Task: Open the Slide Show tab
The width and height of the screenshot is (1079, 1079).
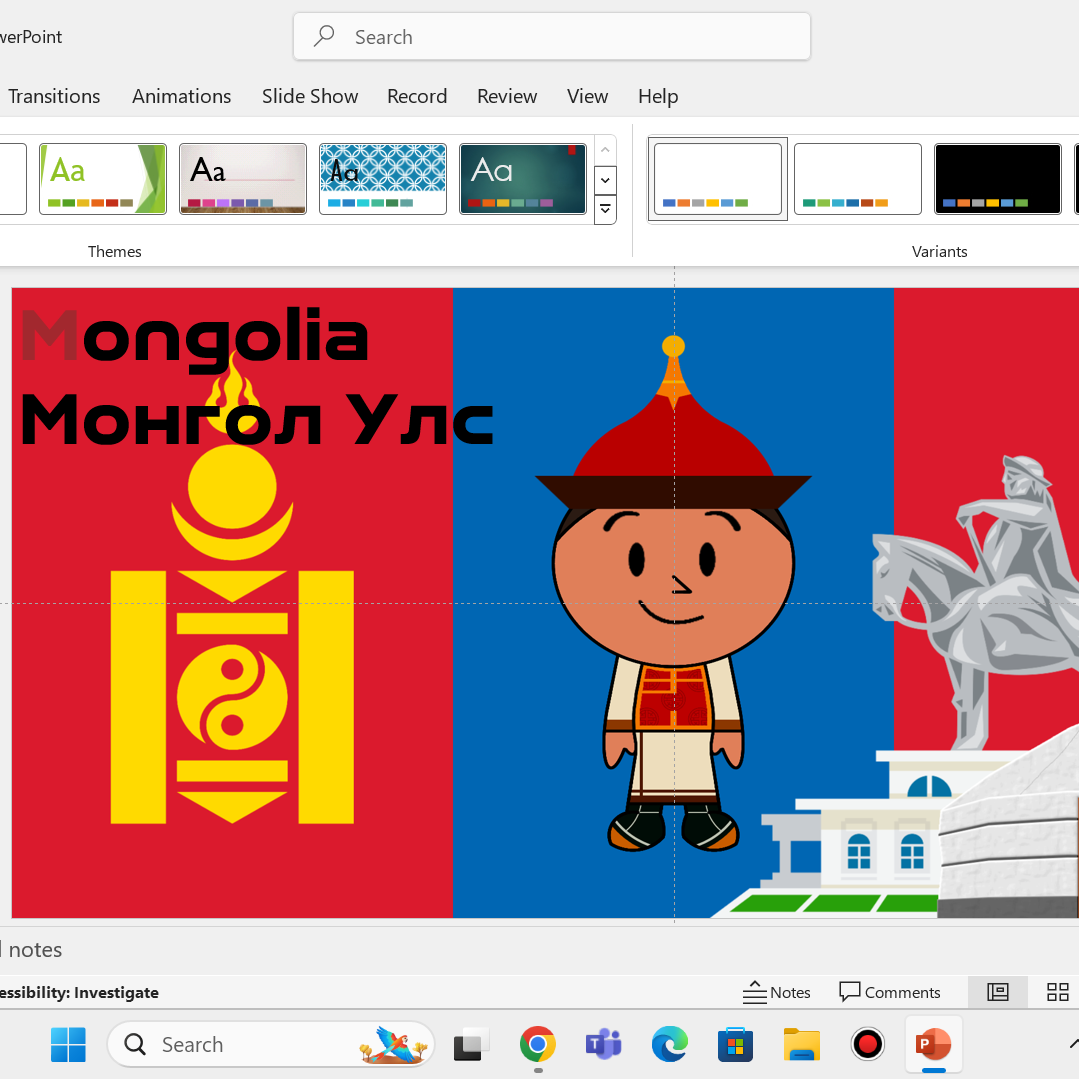Action: [310, 96]
